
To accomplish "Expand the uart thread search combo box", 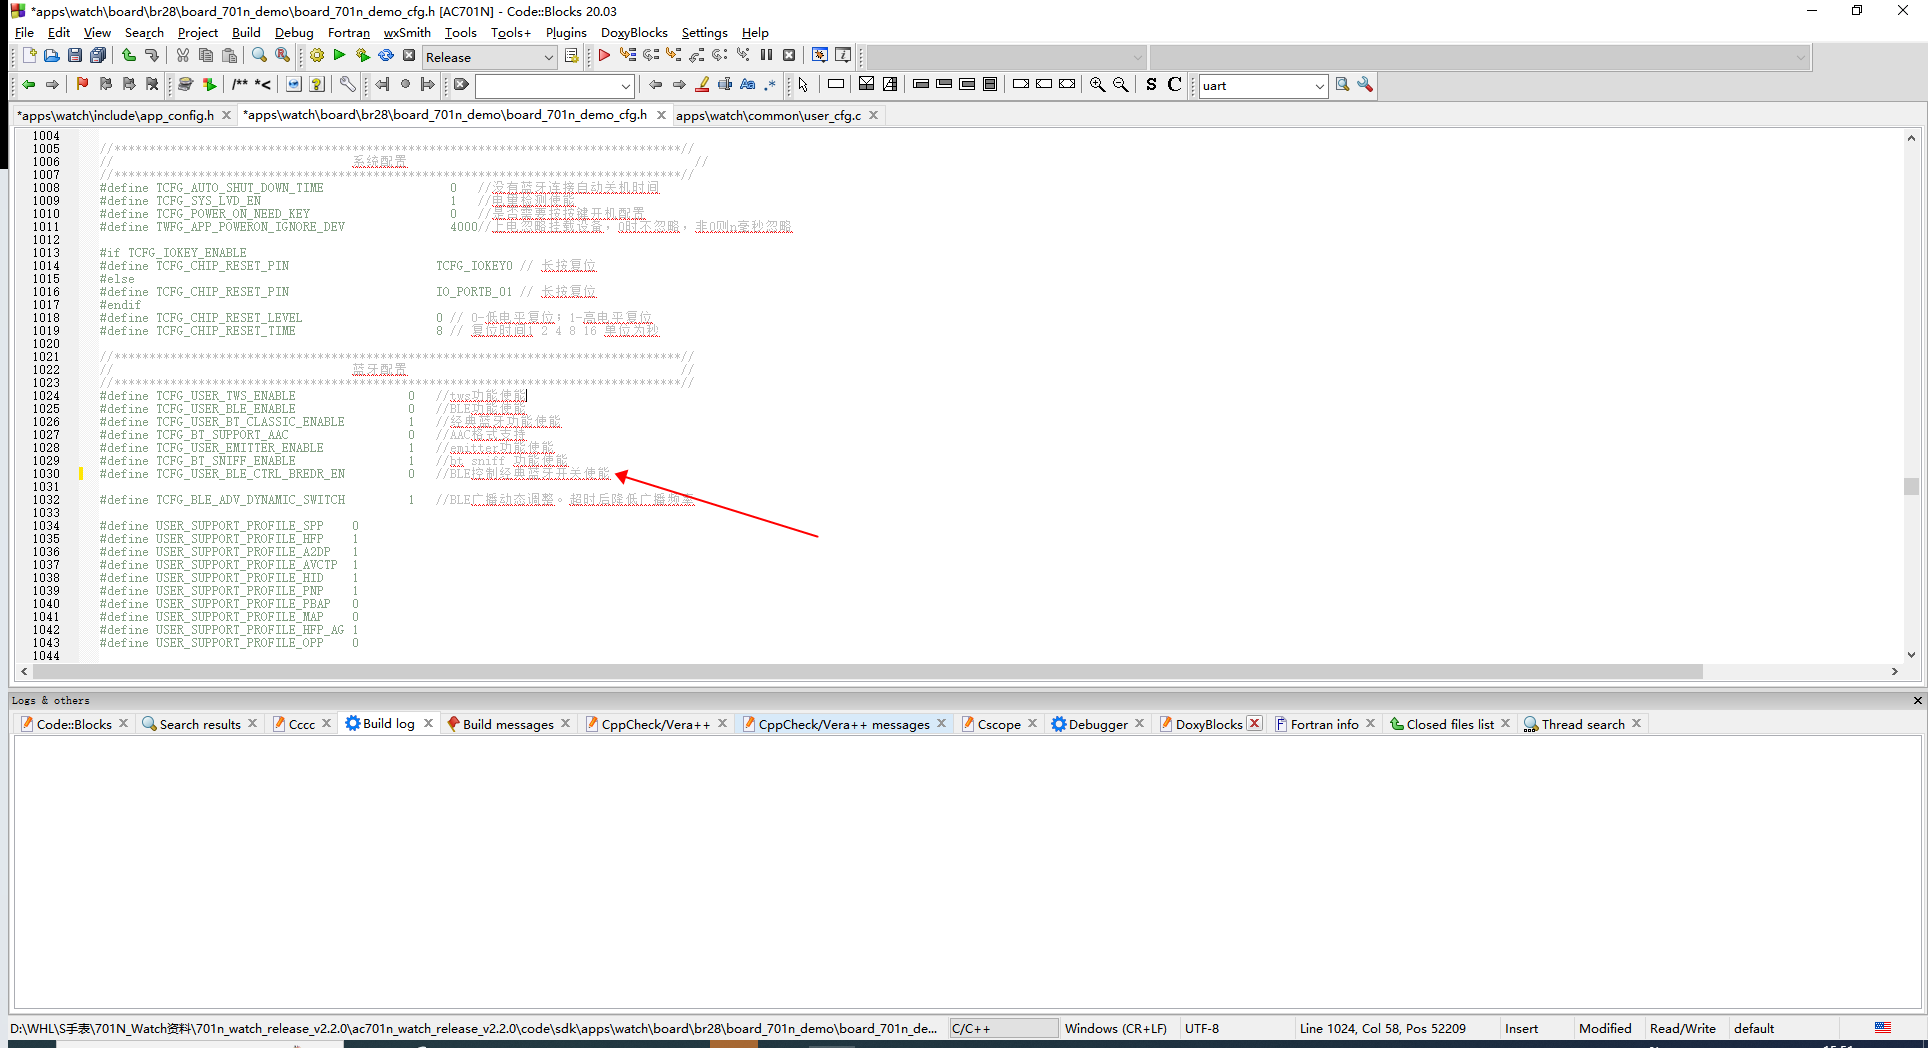I will point(1319,86).
